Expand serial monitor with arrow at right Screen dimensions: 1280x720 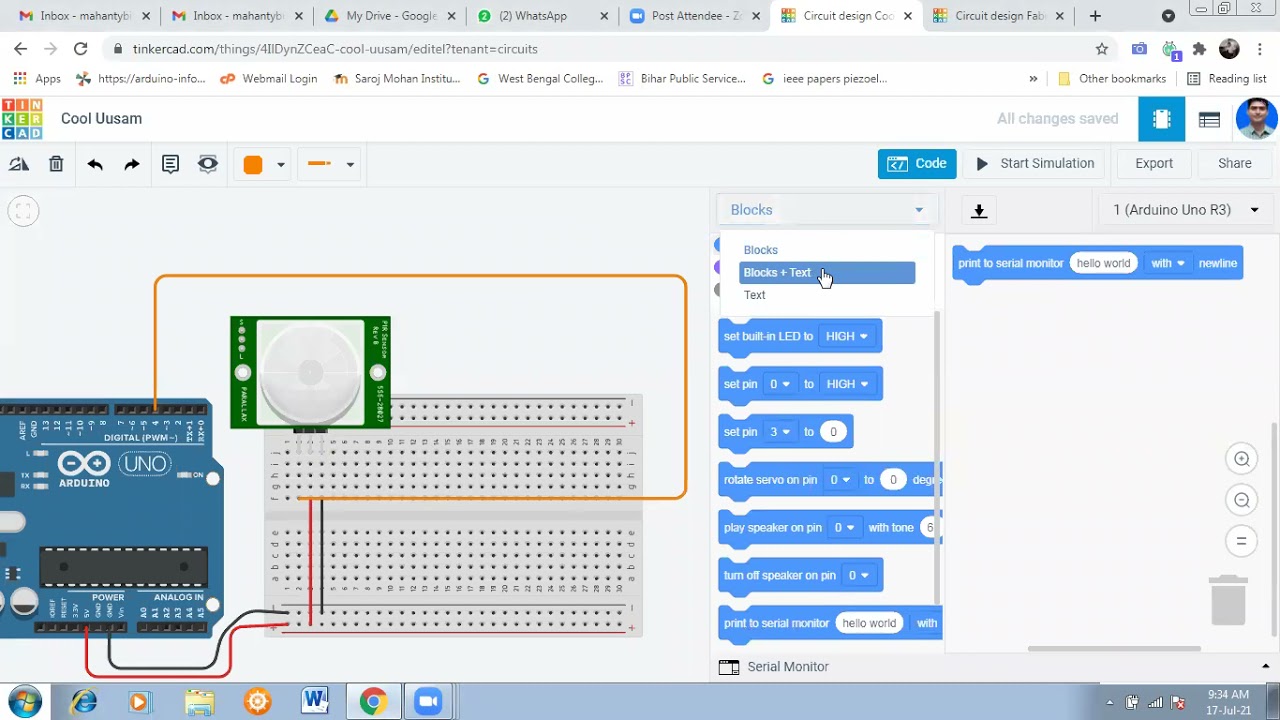point(1265,667)
